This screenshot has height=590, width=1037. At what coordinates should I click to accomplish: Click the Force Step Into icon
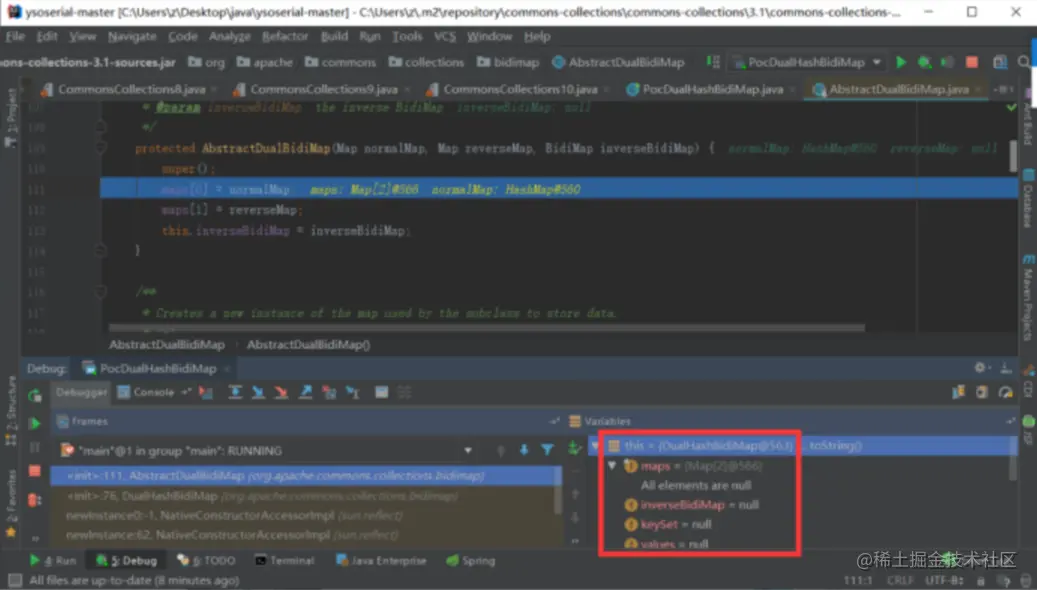(x=281, y=392)
